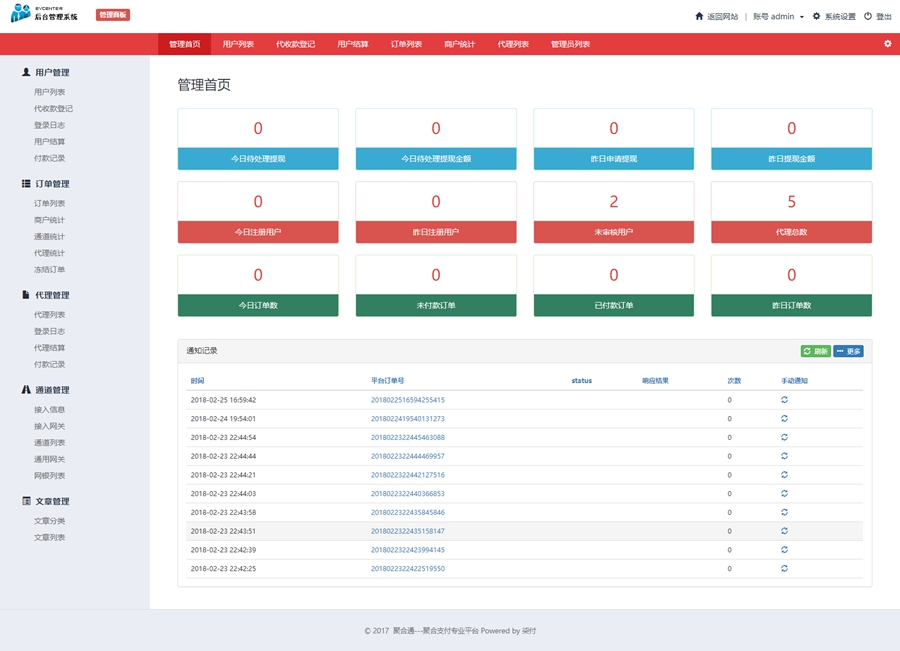This screenshot has width=900, height=651.
Task: Click the EVCENTER logo
Action: (44, 13)
